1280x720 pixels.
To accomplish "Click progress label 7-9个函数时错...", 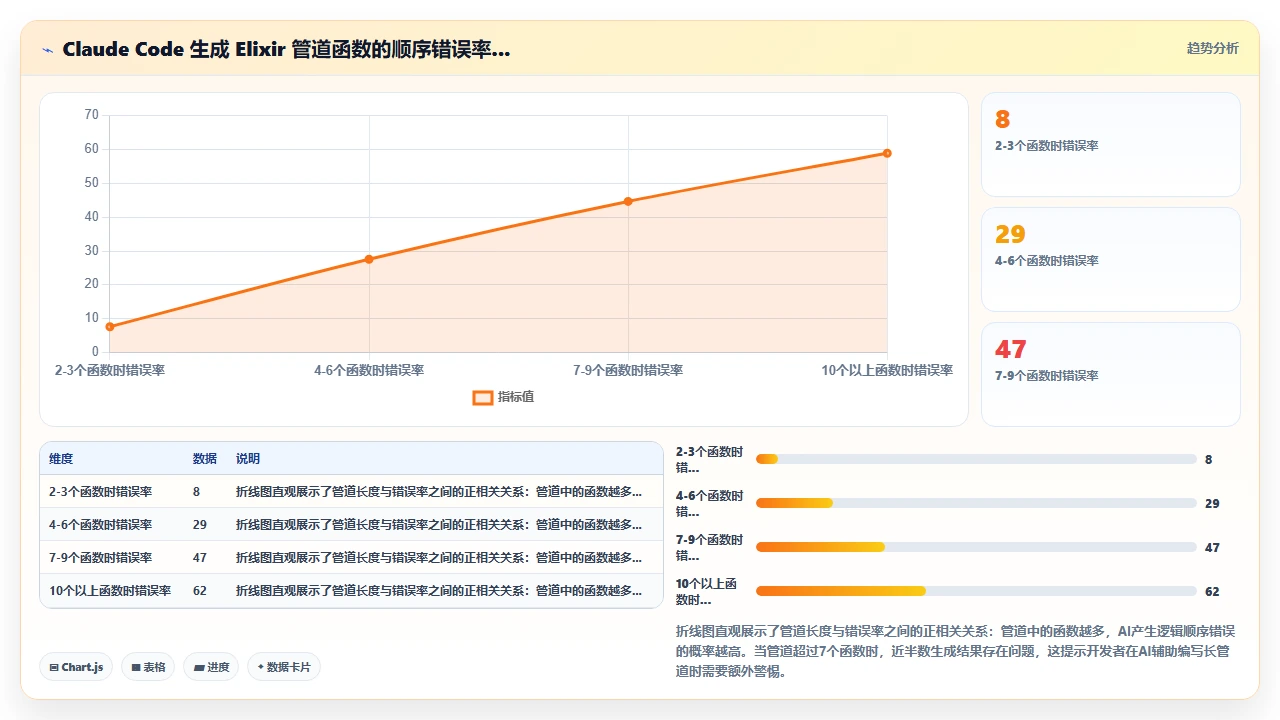I will [709, 547].
